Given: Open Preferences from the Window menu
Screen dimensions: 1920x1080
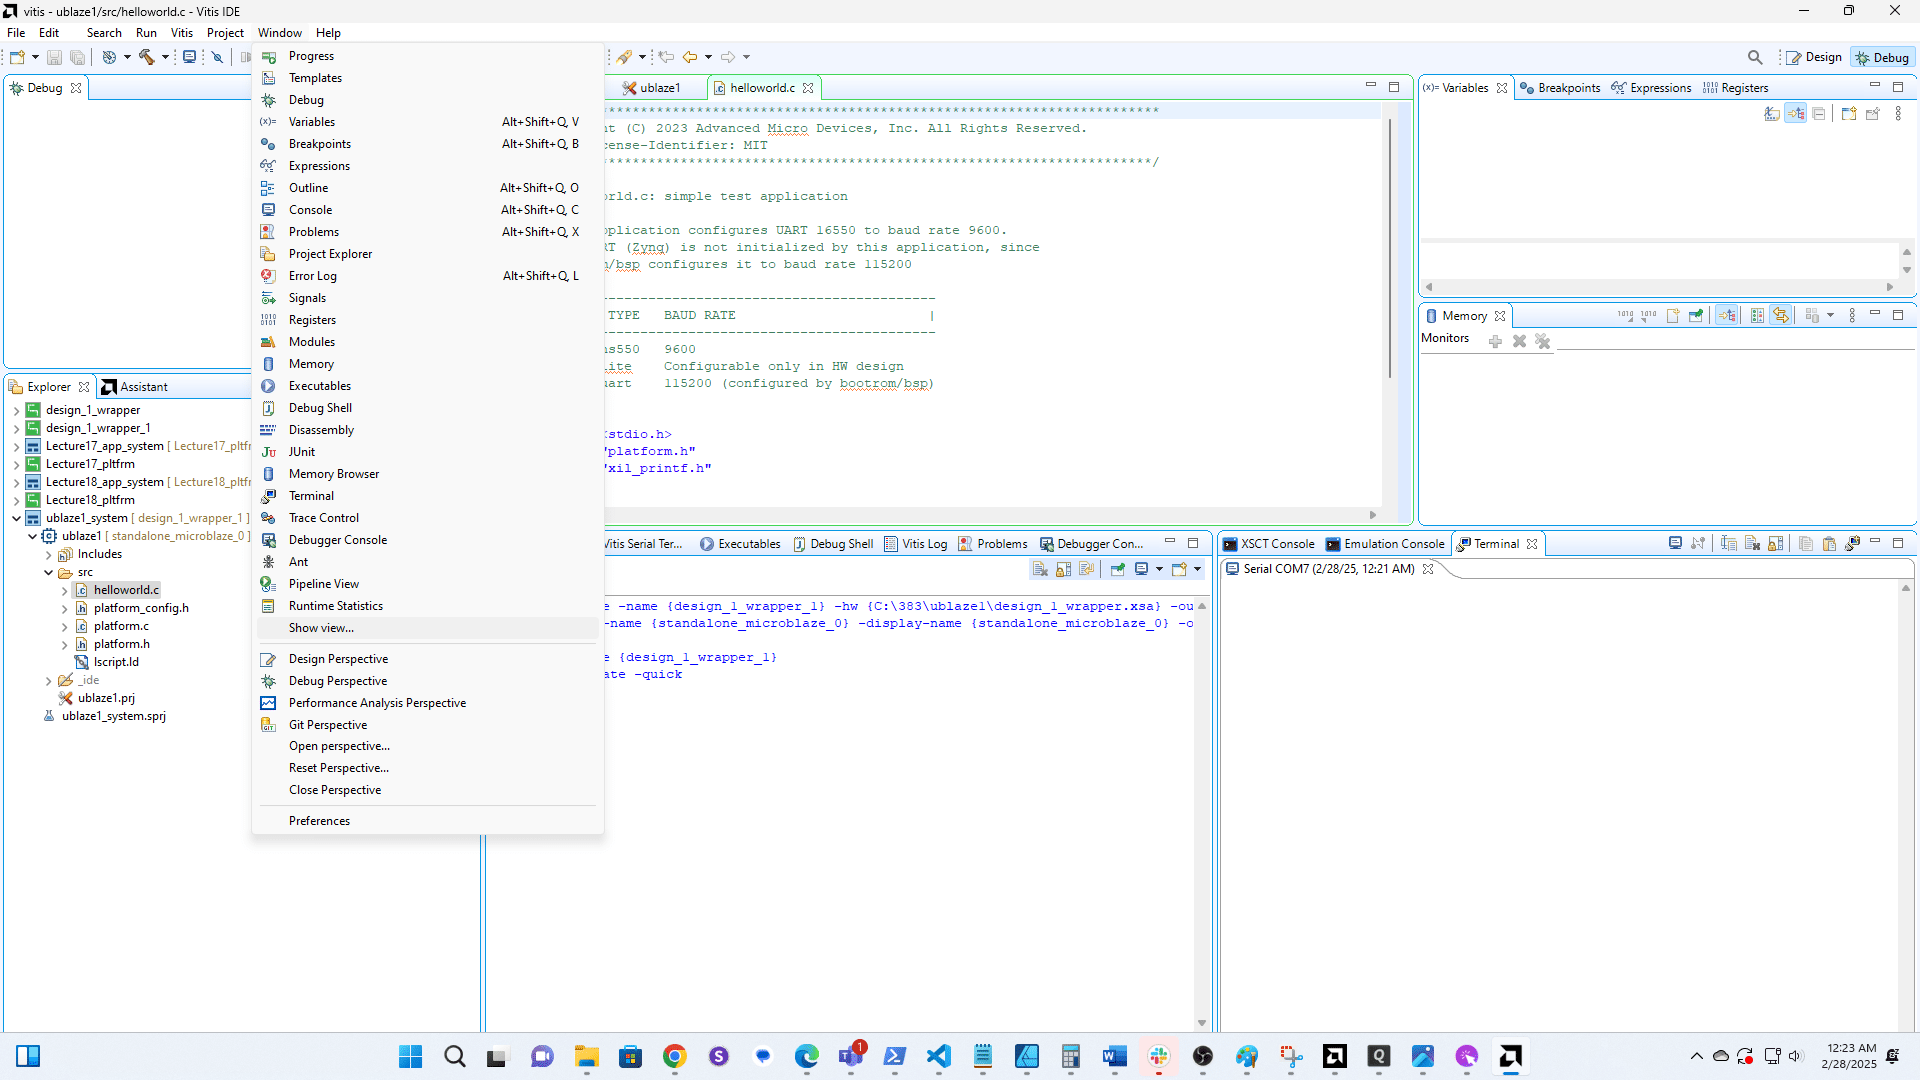Looking at the screenshot, I should point(319,821).
